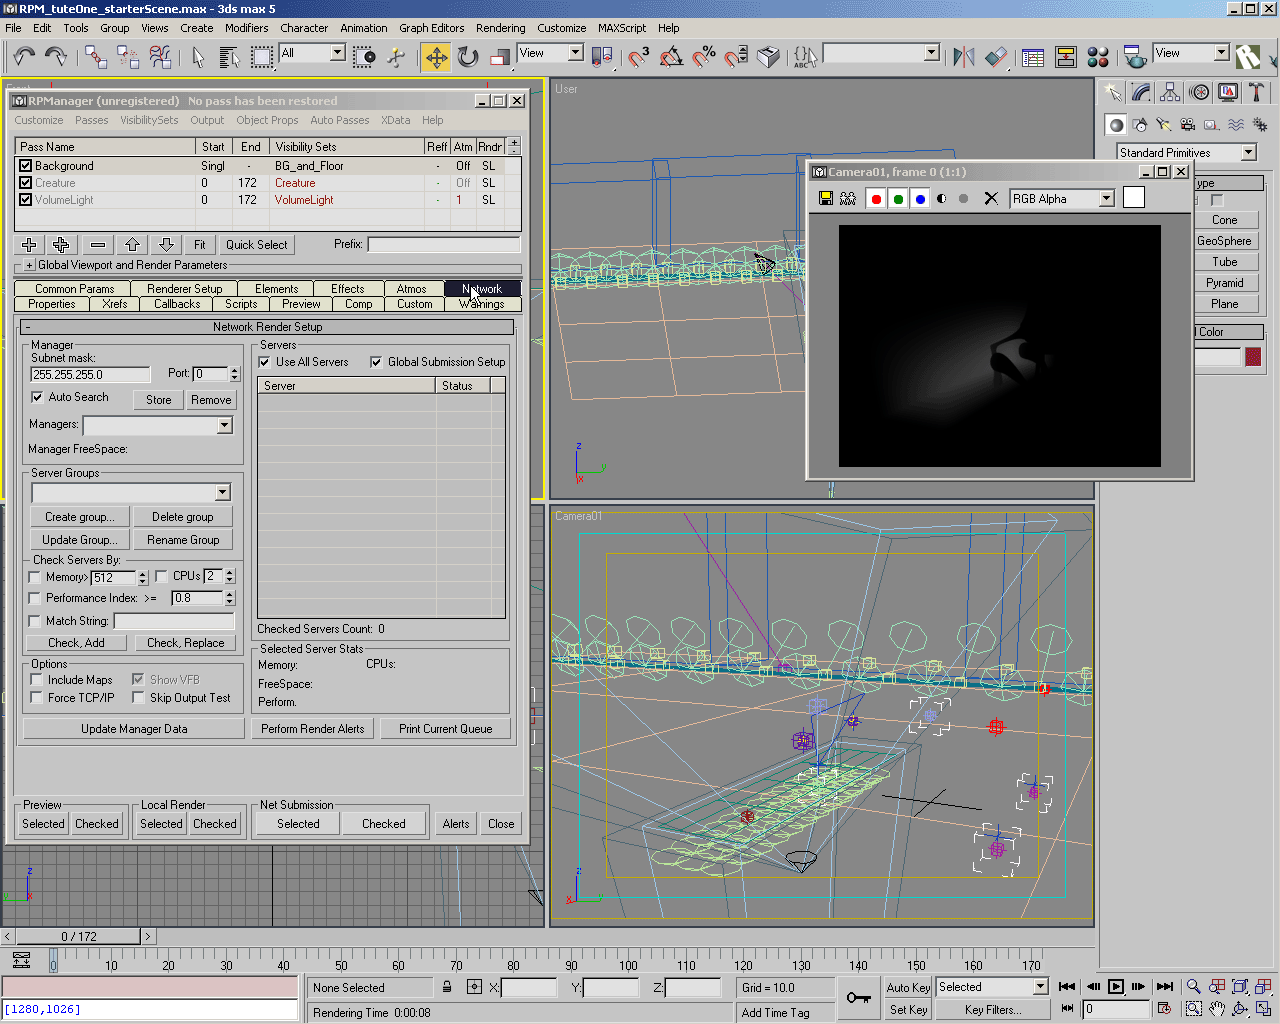Image resolution: width=1280 pixels, height=1024 pixels.
Task: Enable the Force TCP/IP option
Action: (37, 698)
